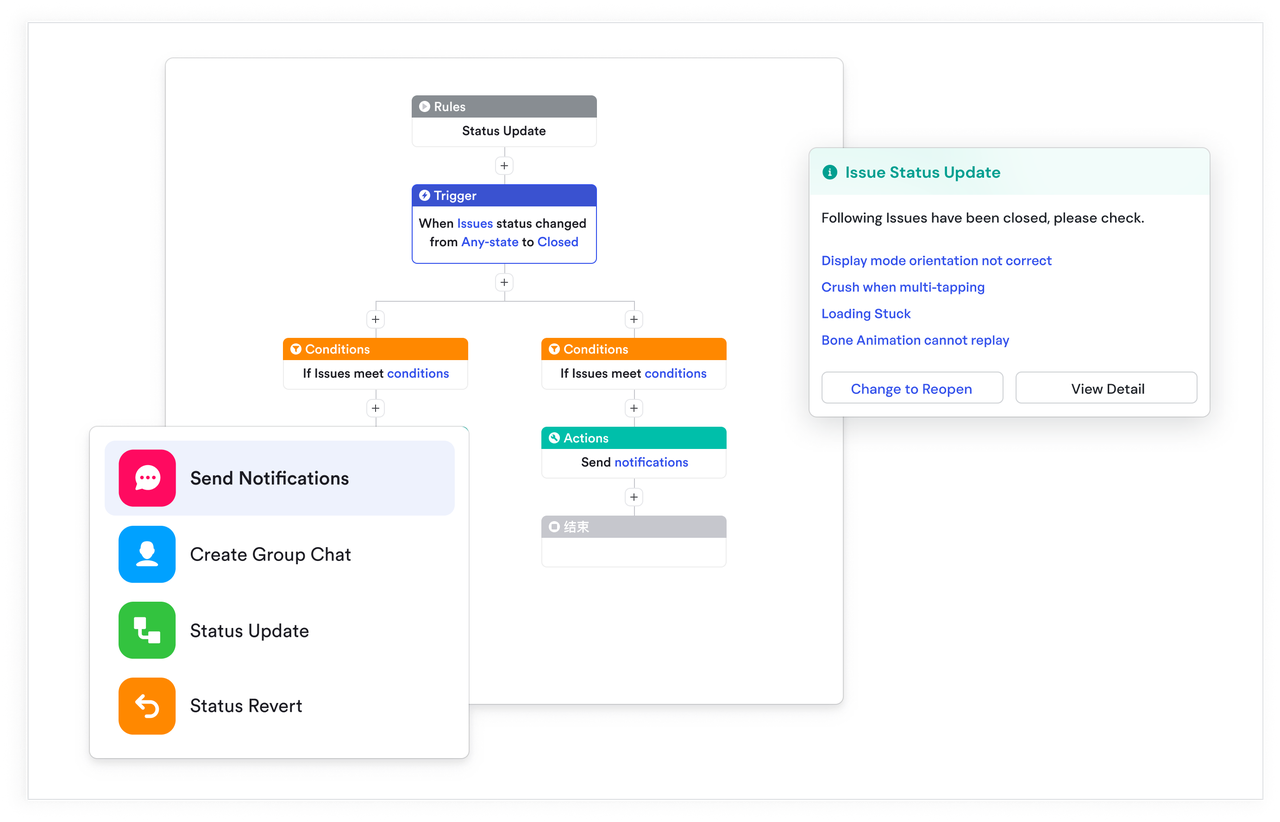Click the orange Status Revert arrow icon

[x=146, y=706]
